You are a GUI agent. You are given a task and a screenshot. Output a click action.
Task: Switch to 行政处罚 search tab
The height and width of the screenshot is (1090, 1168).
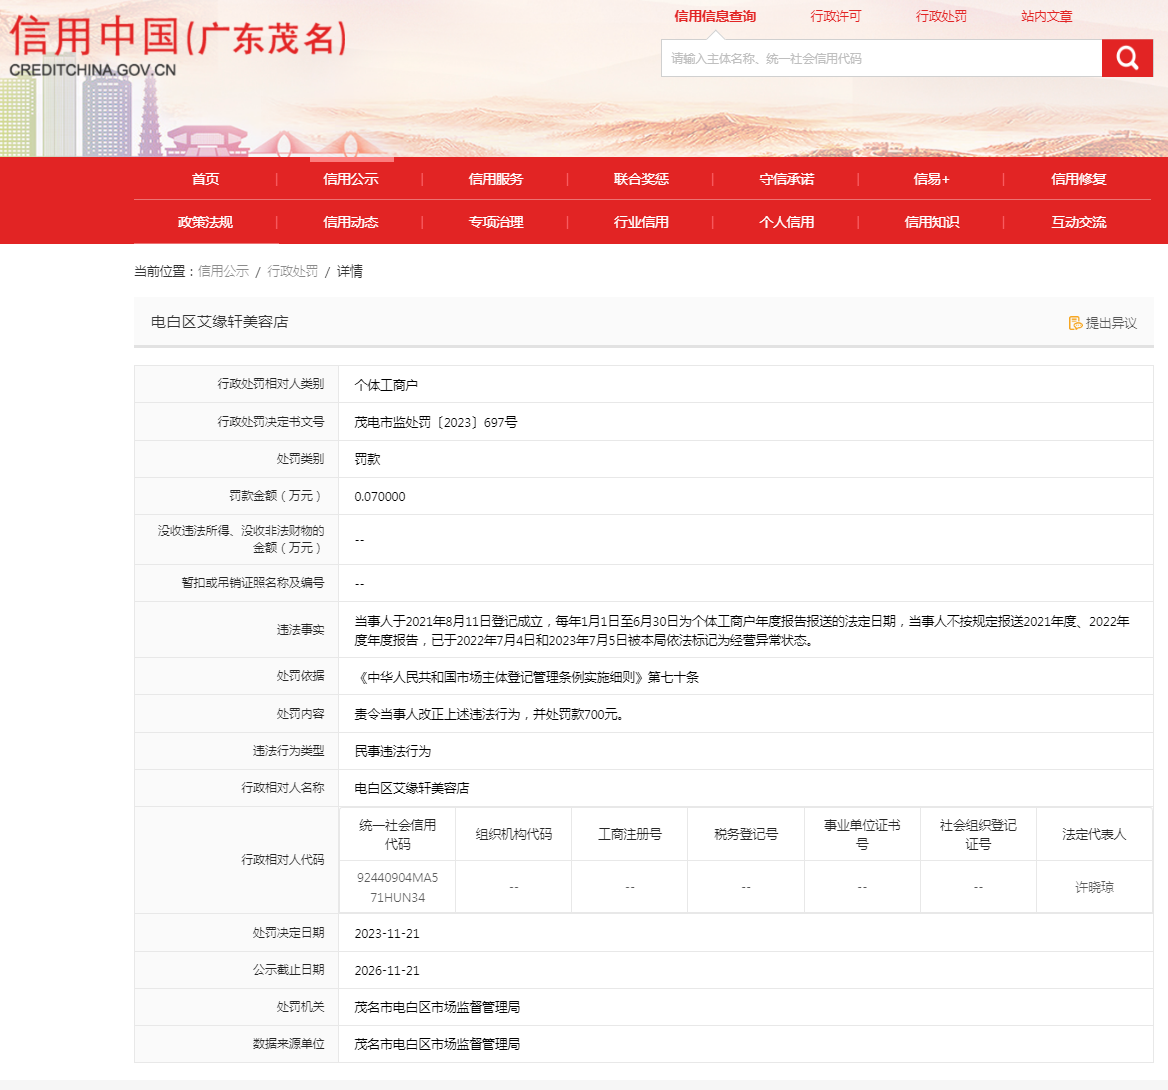coord(941,16)
